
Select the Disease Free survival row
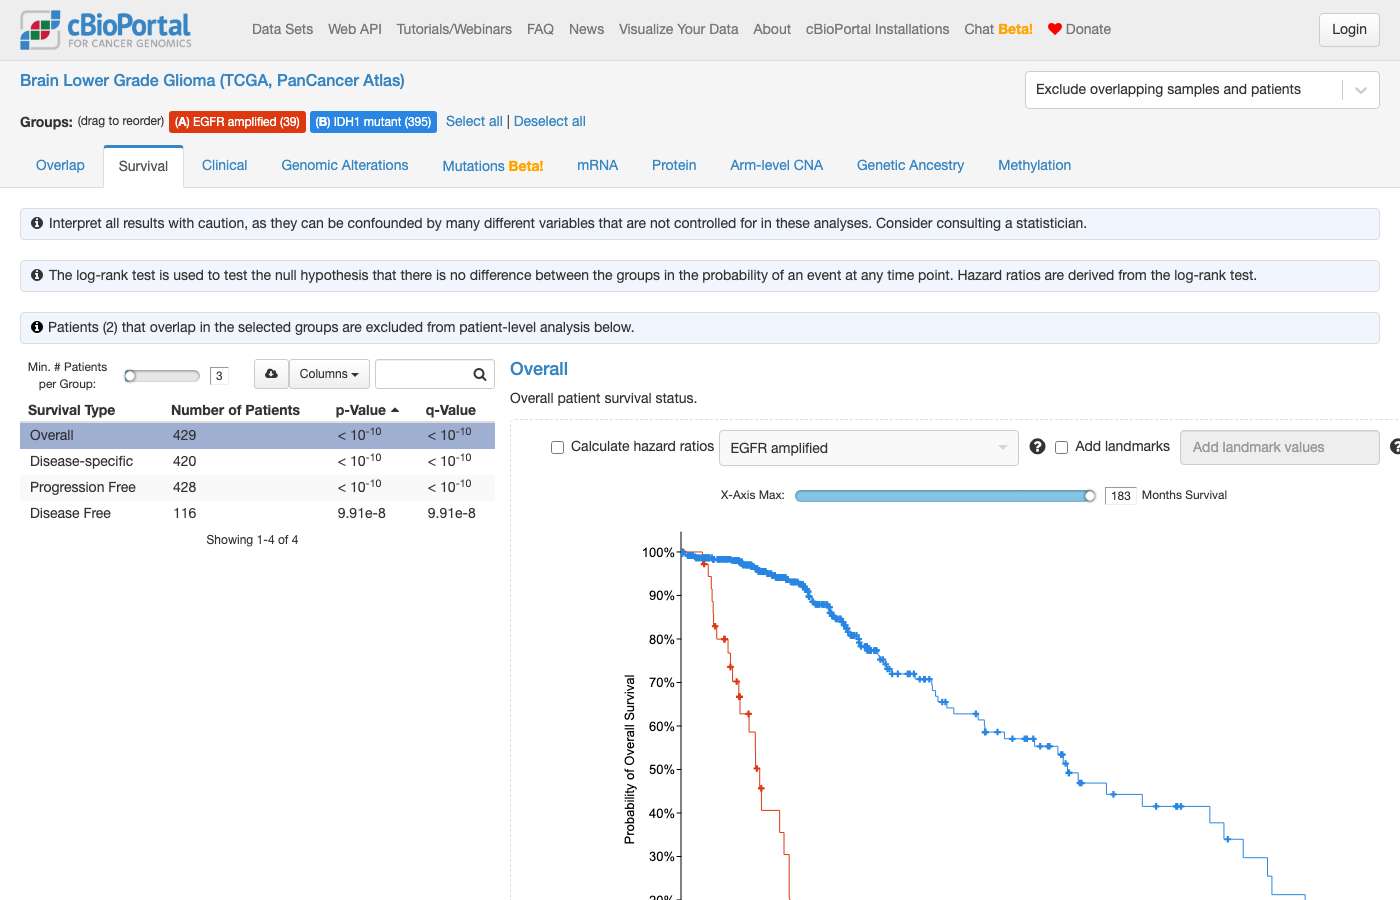pos(257,513)
